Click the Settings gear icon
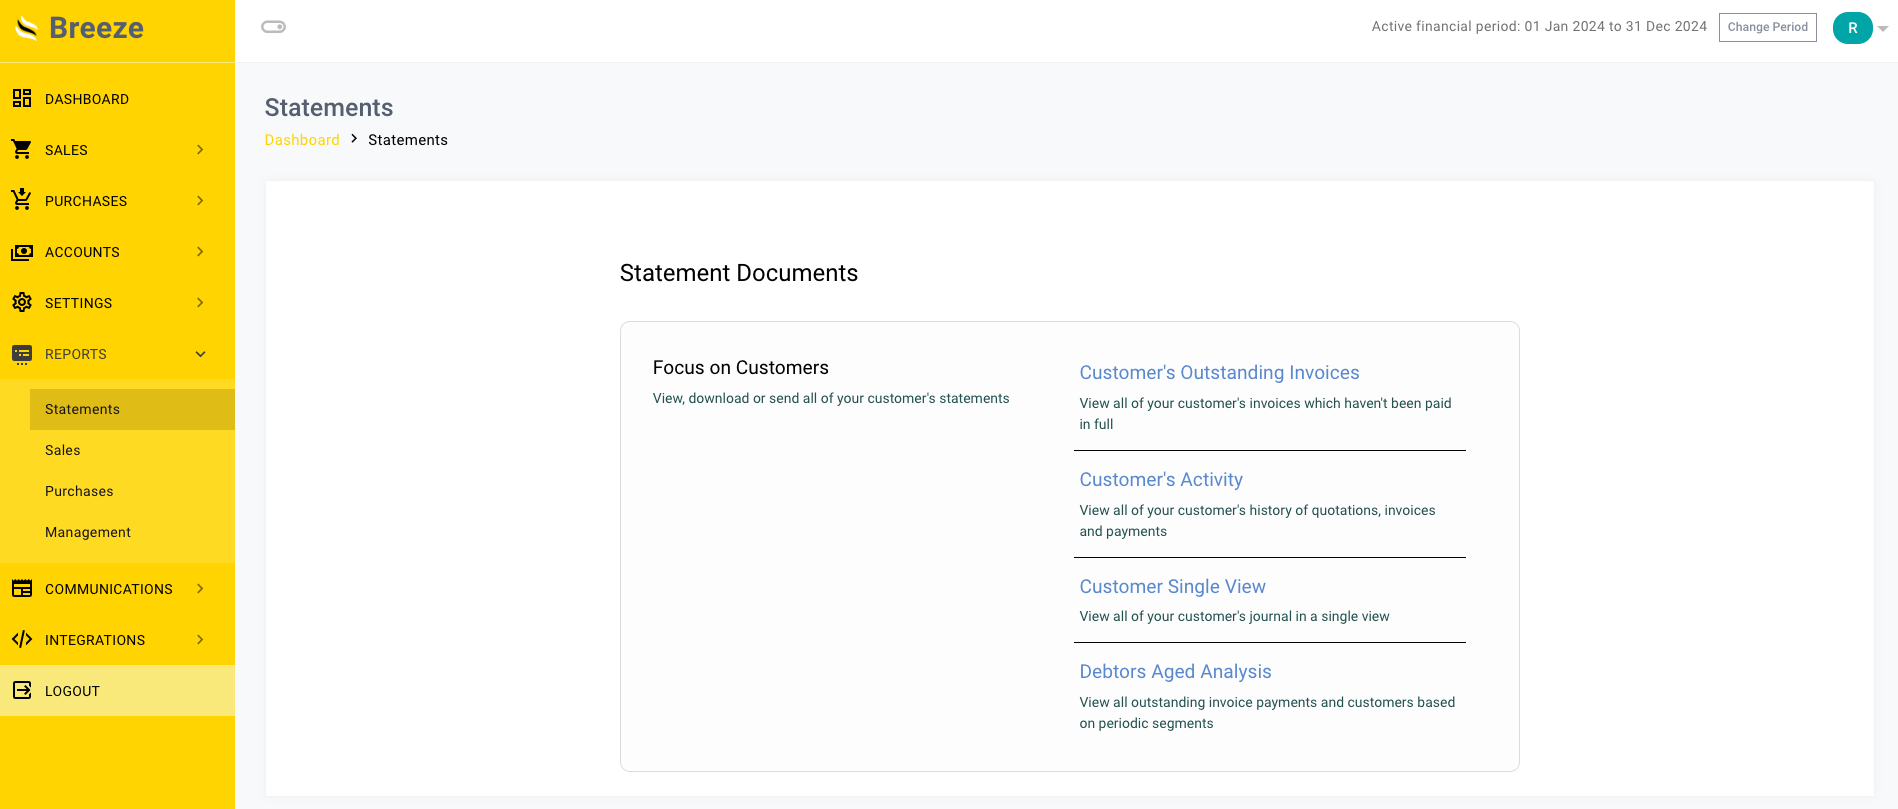Screen dimensions: 1898x809 pos(22,302)
